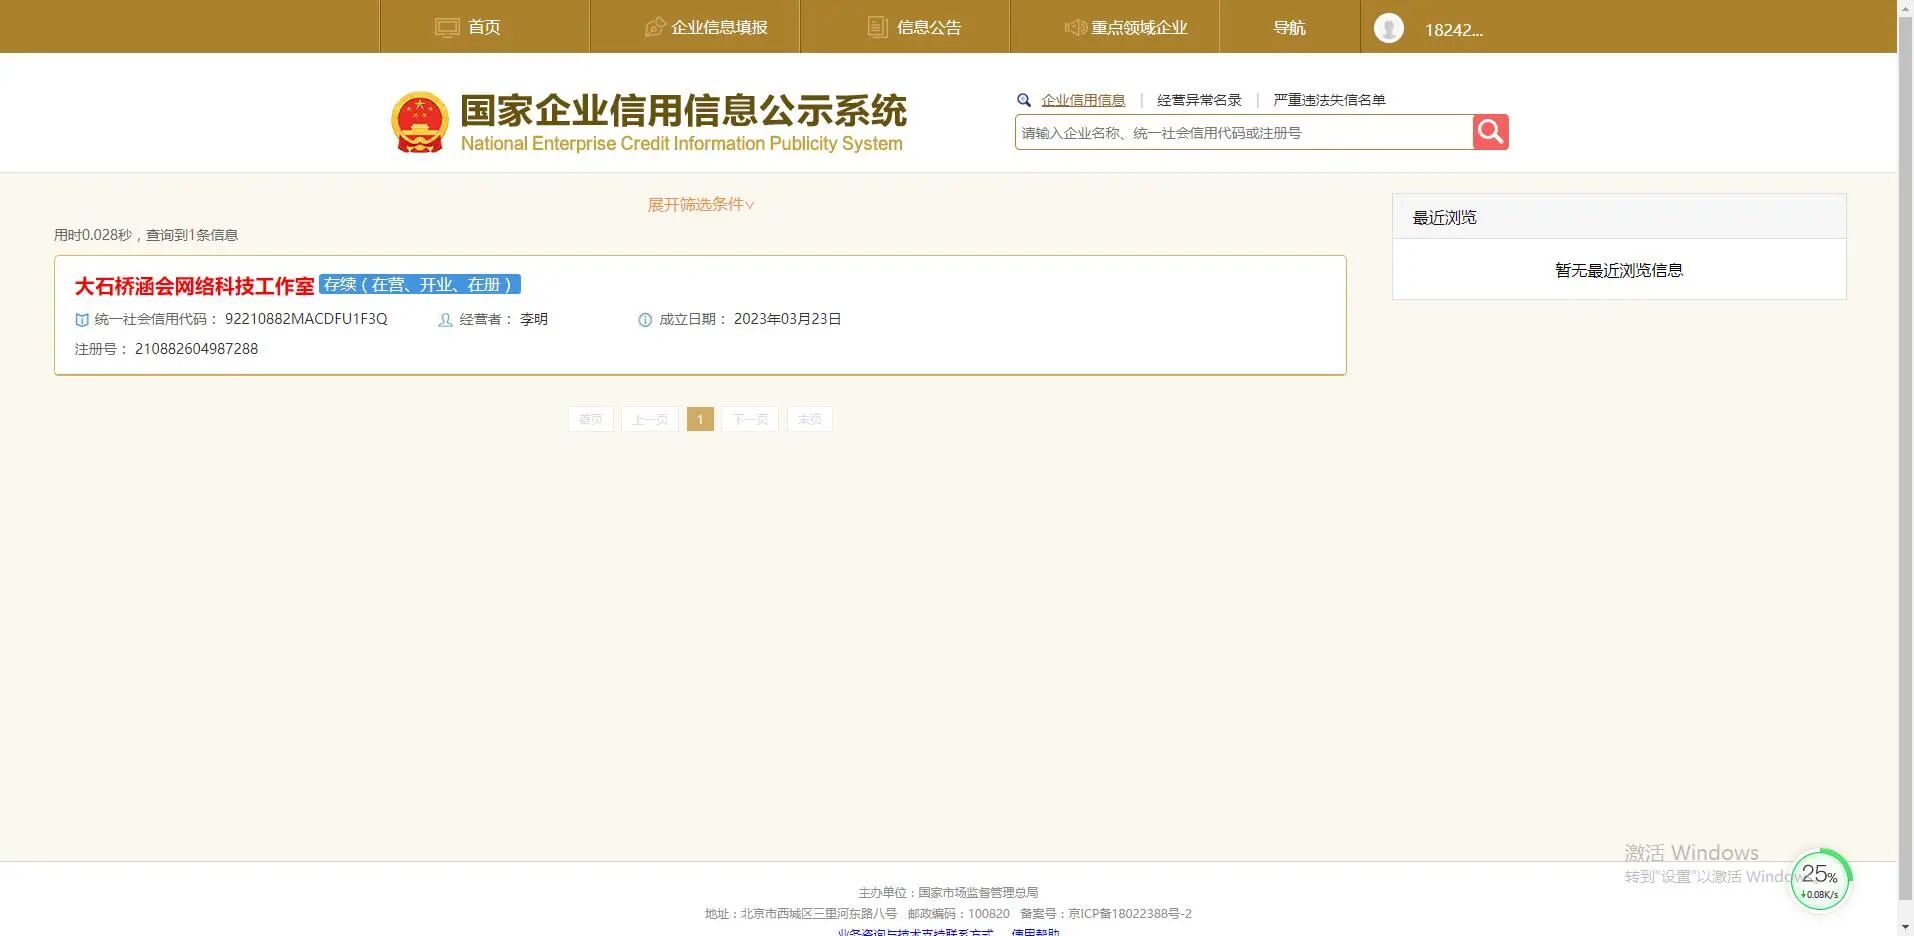1914x936 pixels.
Task: Click the pencil icon beside 企业信息填报
Action: (x=655, y=27)
